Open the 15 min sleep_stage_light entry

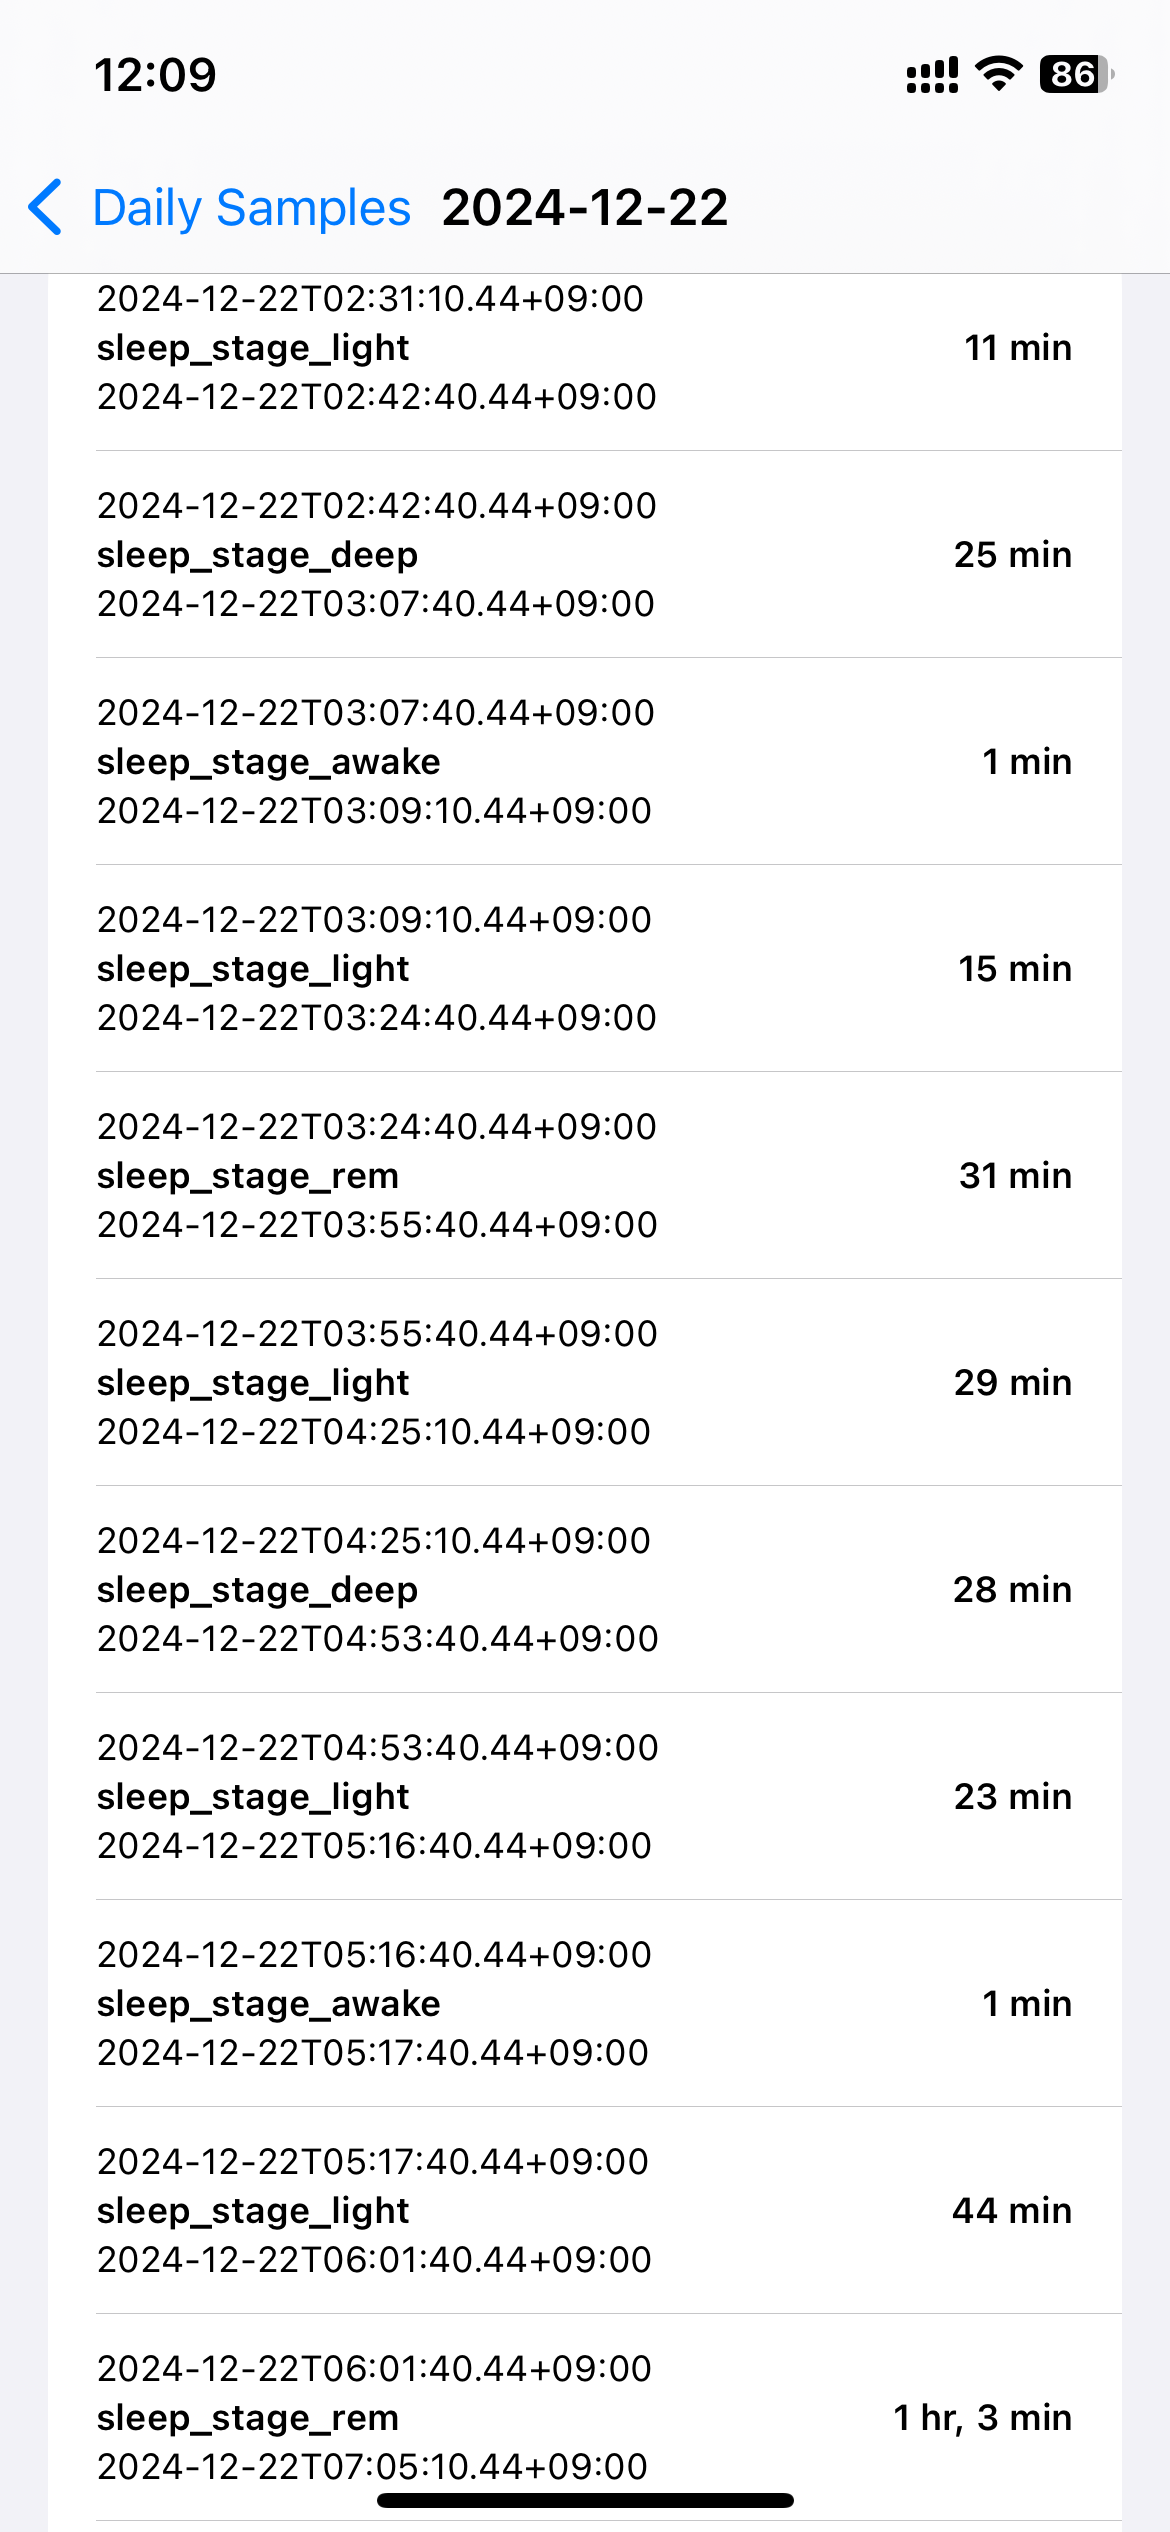(x=584, y=969)
